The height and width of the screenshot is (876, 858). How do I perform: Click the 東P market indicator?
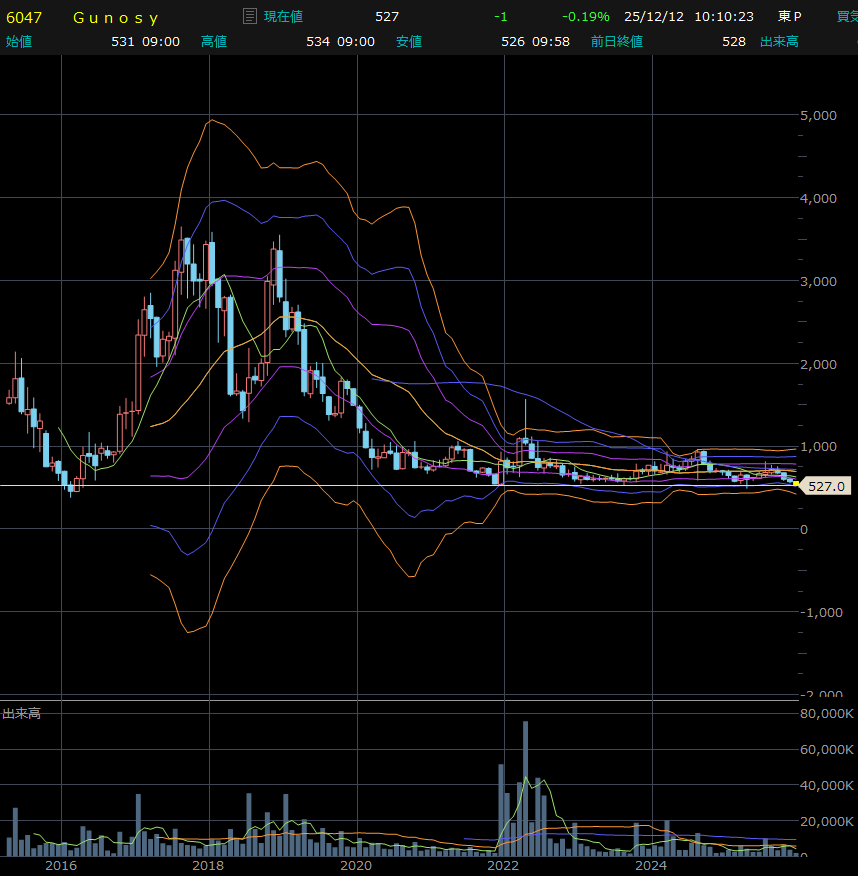tap(790, 17)
